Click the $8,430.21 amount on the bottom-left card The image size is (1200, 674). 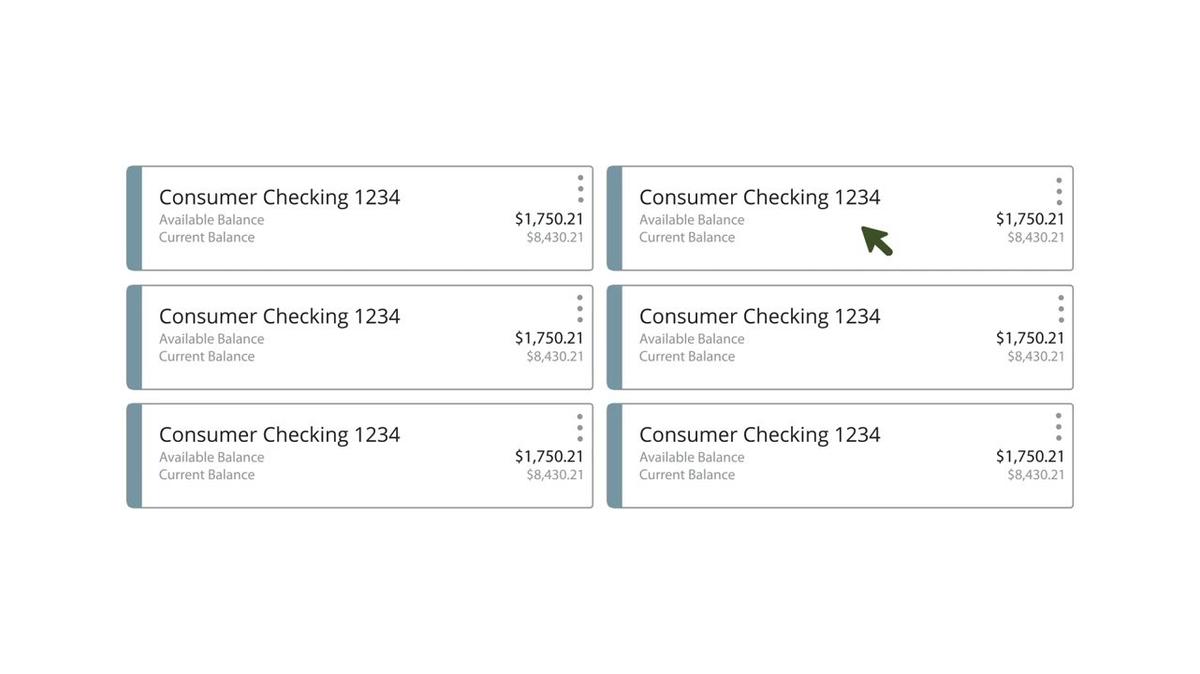coord(555,475)
